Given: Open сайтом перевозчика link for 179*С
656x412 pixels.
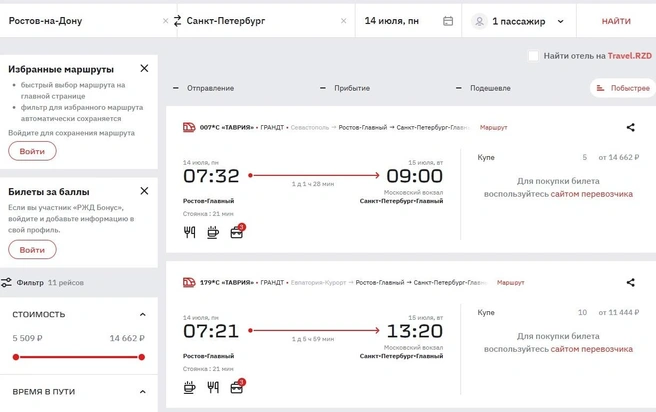Looking at the screenshot, I should pos(592,349).
